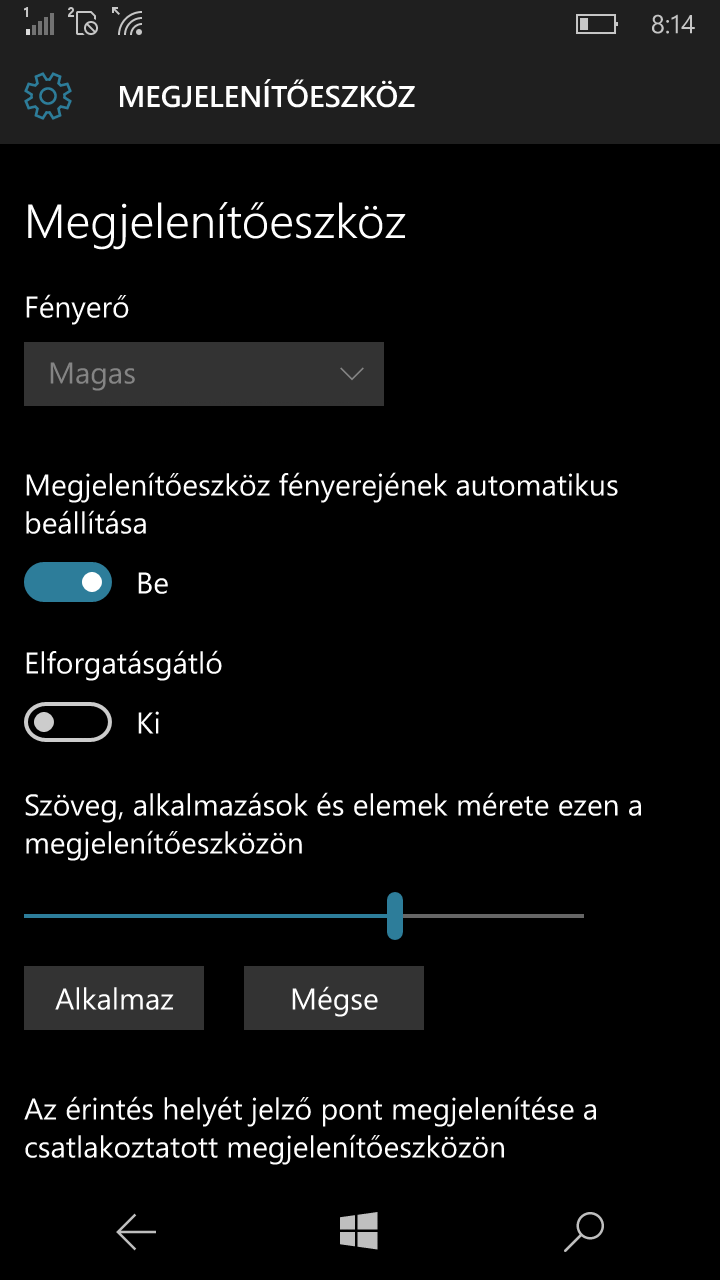
Task: Enable the Elforgatásgátló rotation lock switch
Action: 67,723
